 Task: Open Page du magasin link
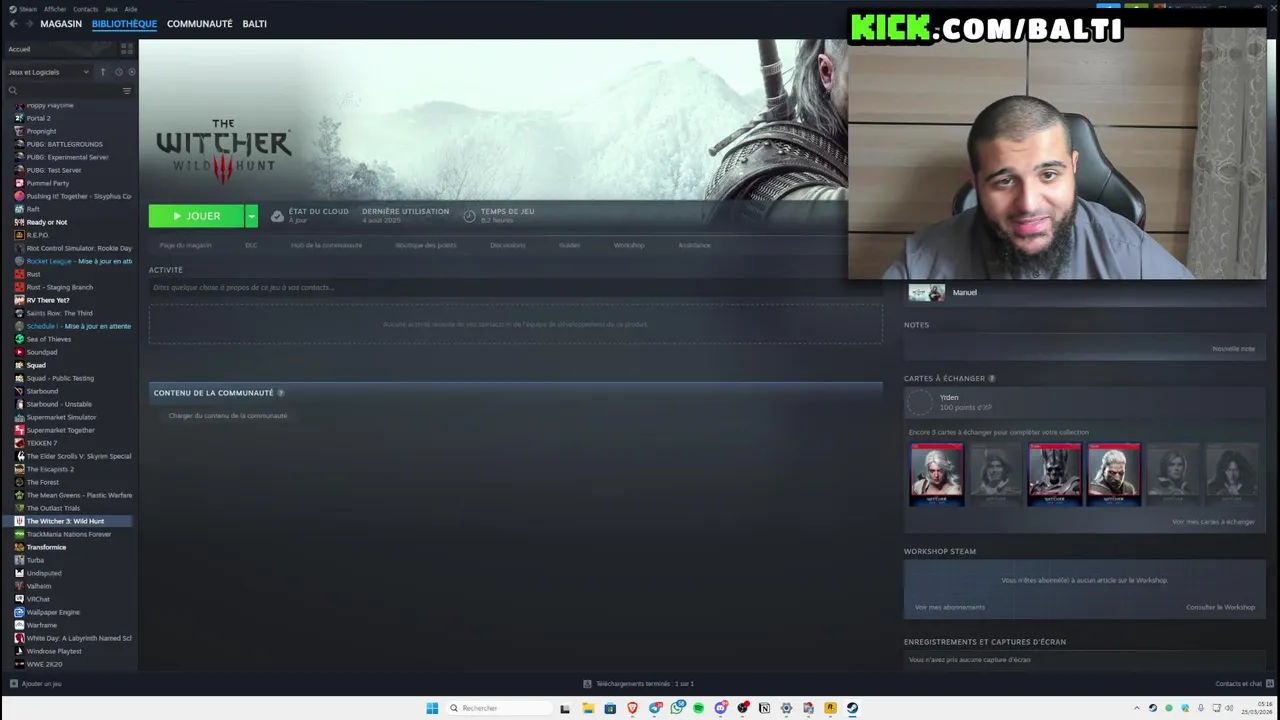point(185,245)
